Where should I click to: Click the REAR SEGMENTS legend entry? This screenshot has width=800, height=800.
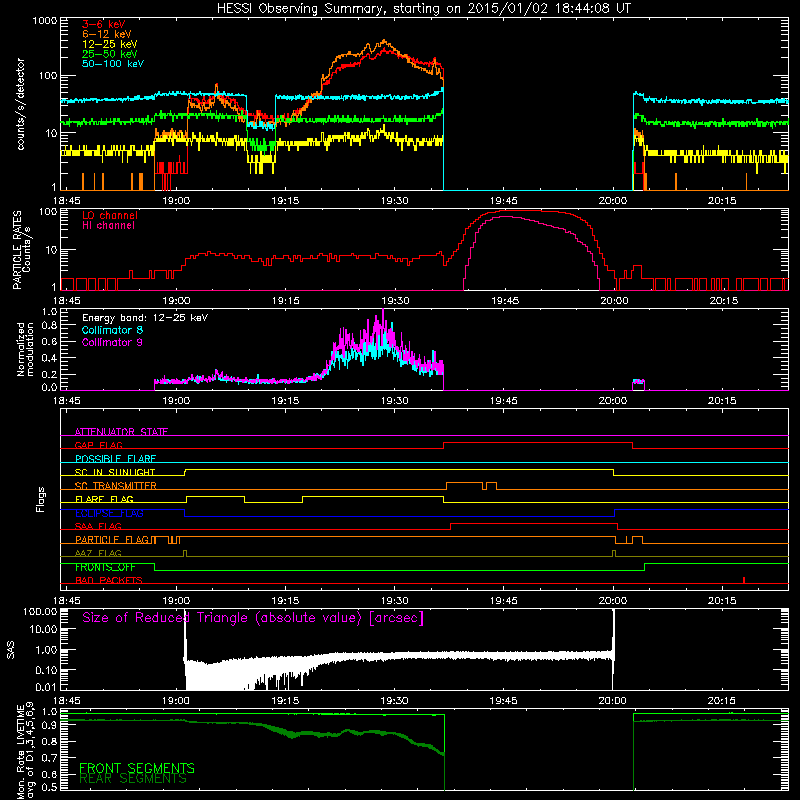click(x=133, y=779)
